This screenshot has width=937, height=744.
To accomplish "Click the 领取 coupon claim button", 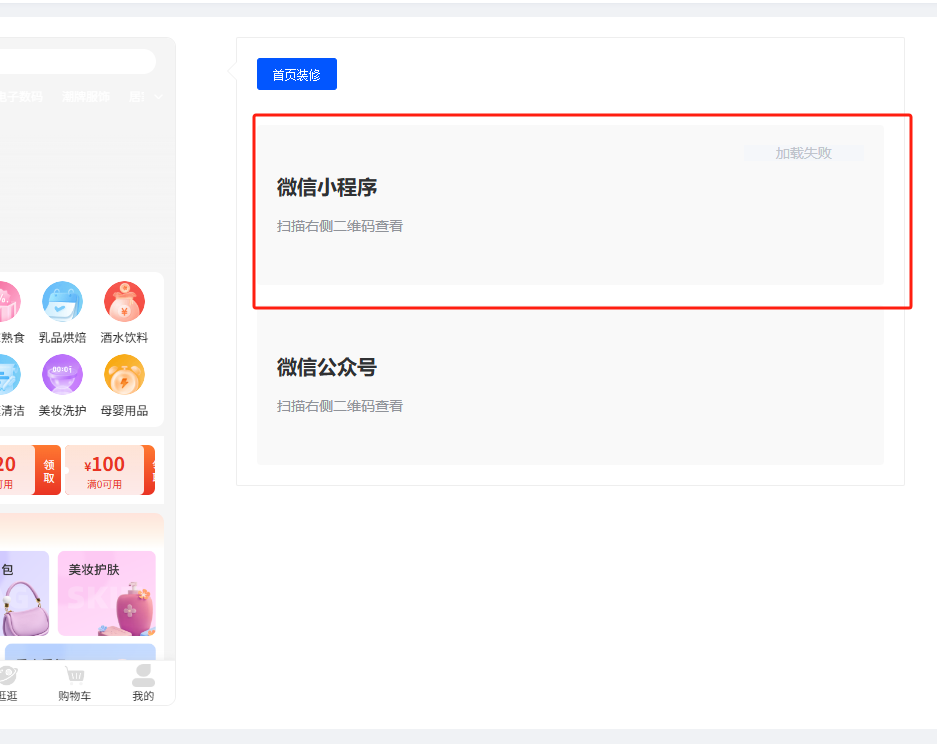I will pos(48,470).
